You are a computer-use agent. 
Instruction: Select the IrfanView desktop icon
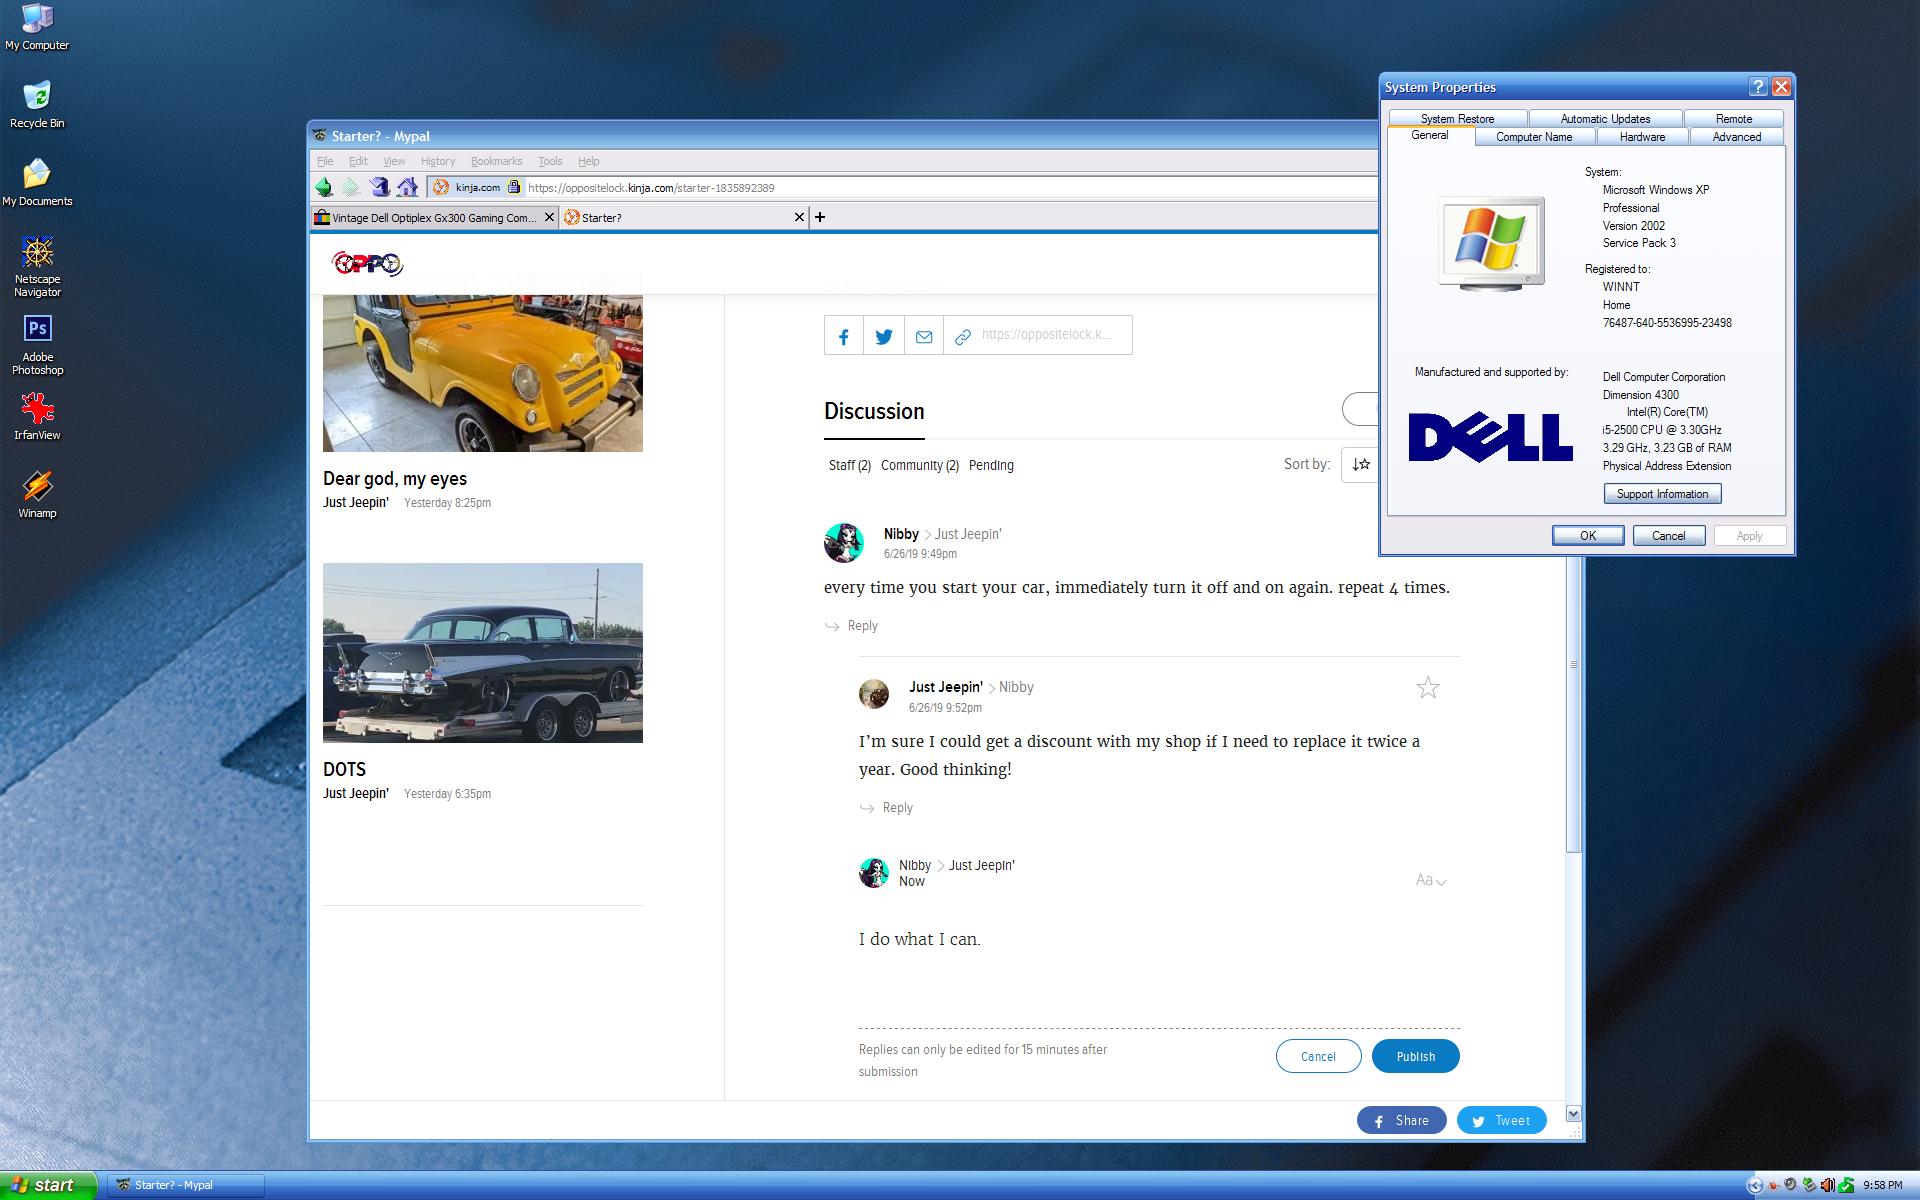[x=37, y=417]
